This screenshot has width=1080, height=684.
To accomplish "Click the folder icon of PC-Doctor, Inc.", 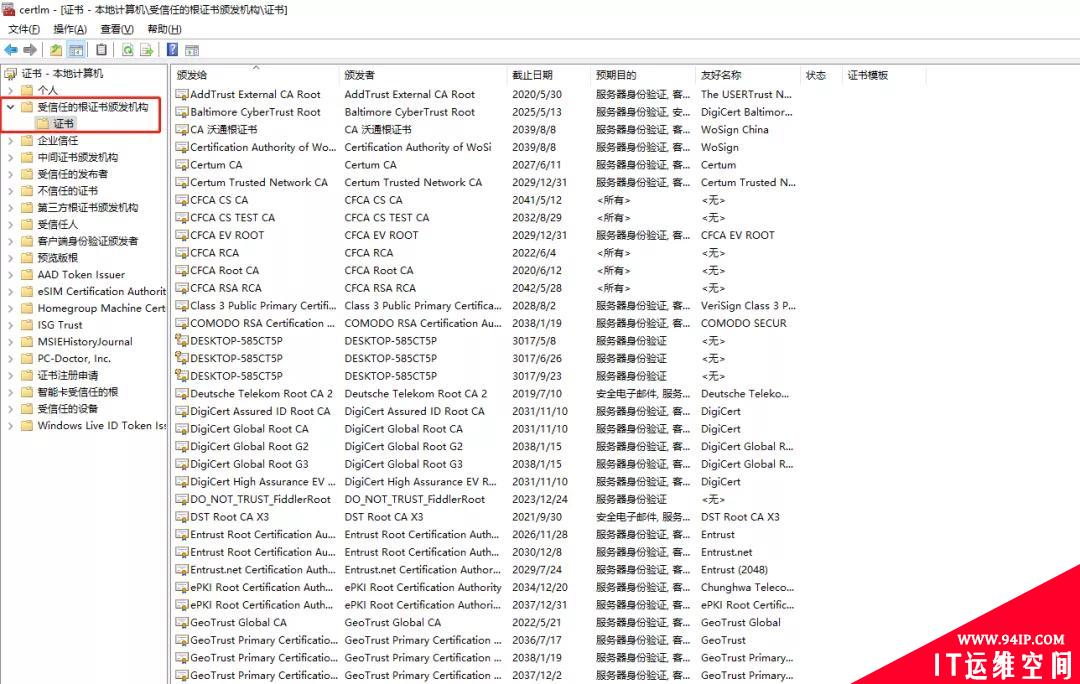I will (x=27, y=358).
